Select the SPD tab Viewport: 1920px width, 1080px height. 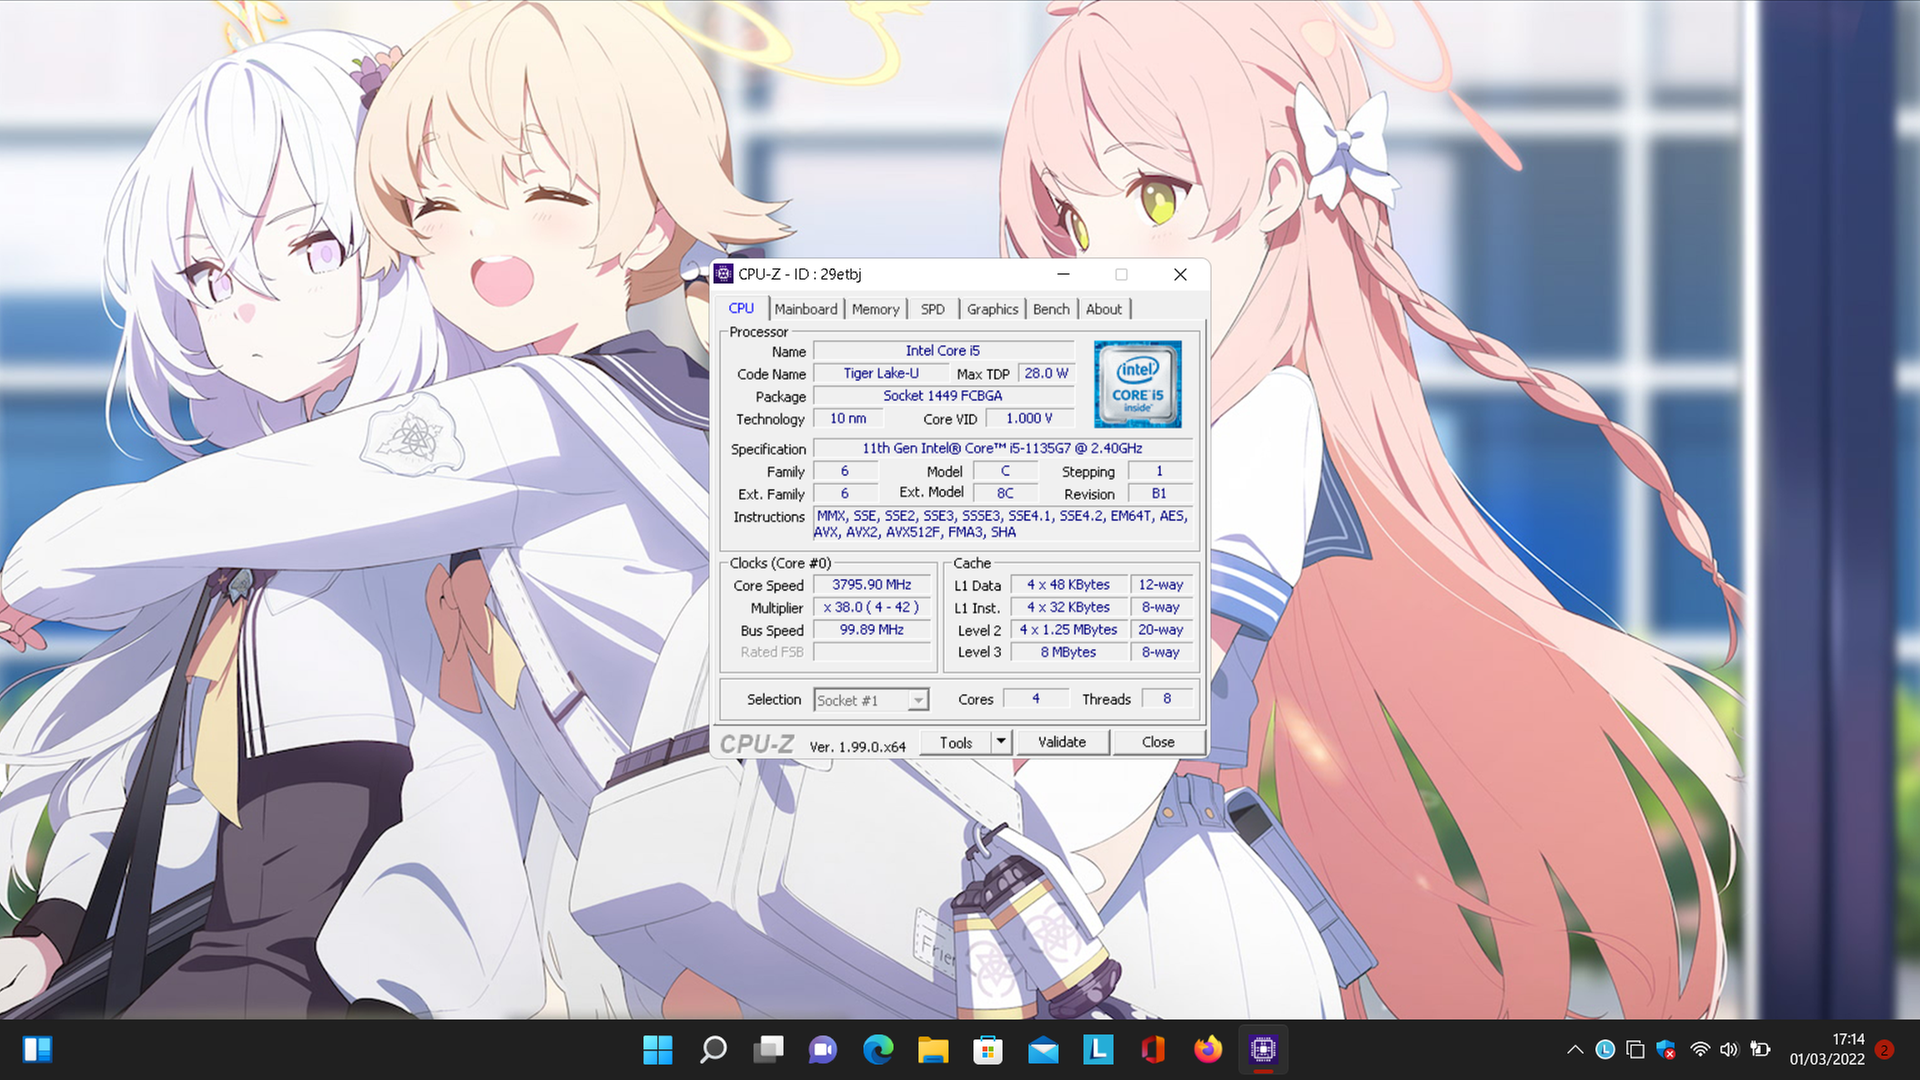pyautogui.click(x=933, y=309)
